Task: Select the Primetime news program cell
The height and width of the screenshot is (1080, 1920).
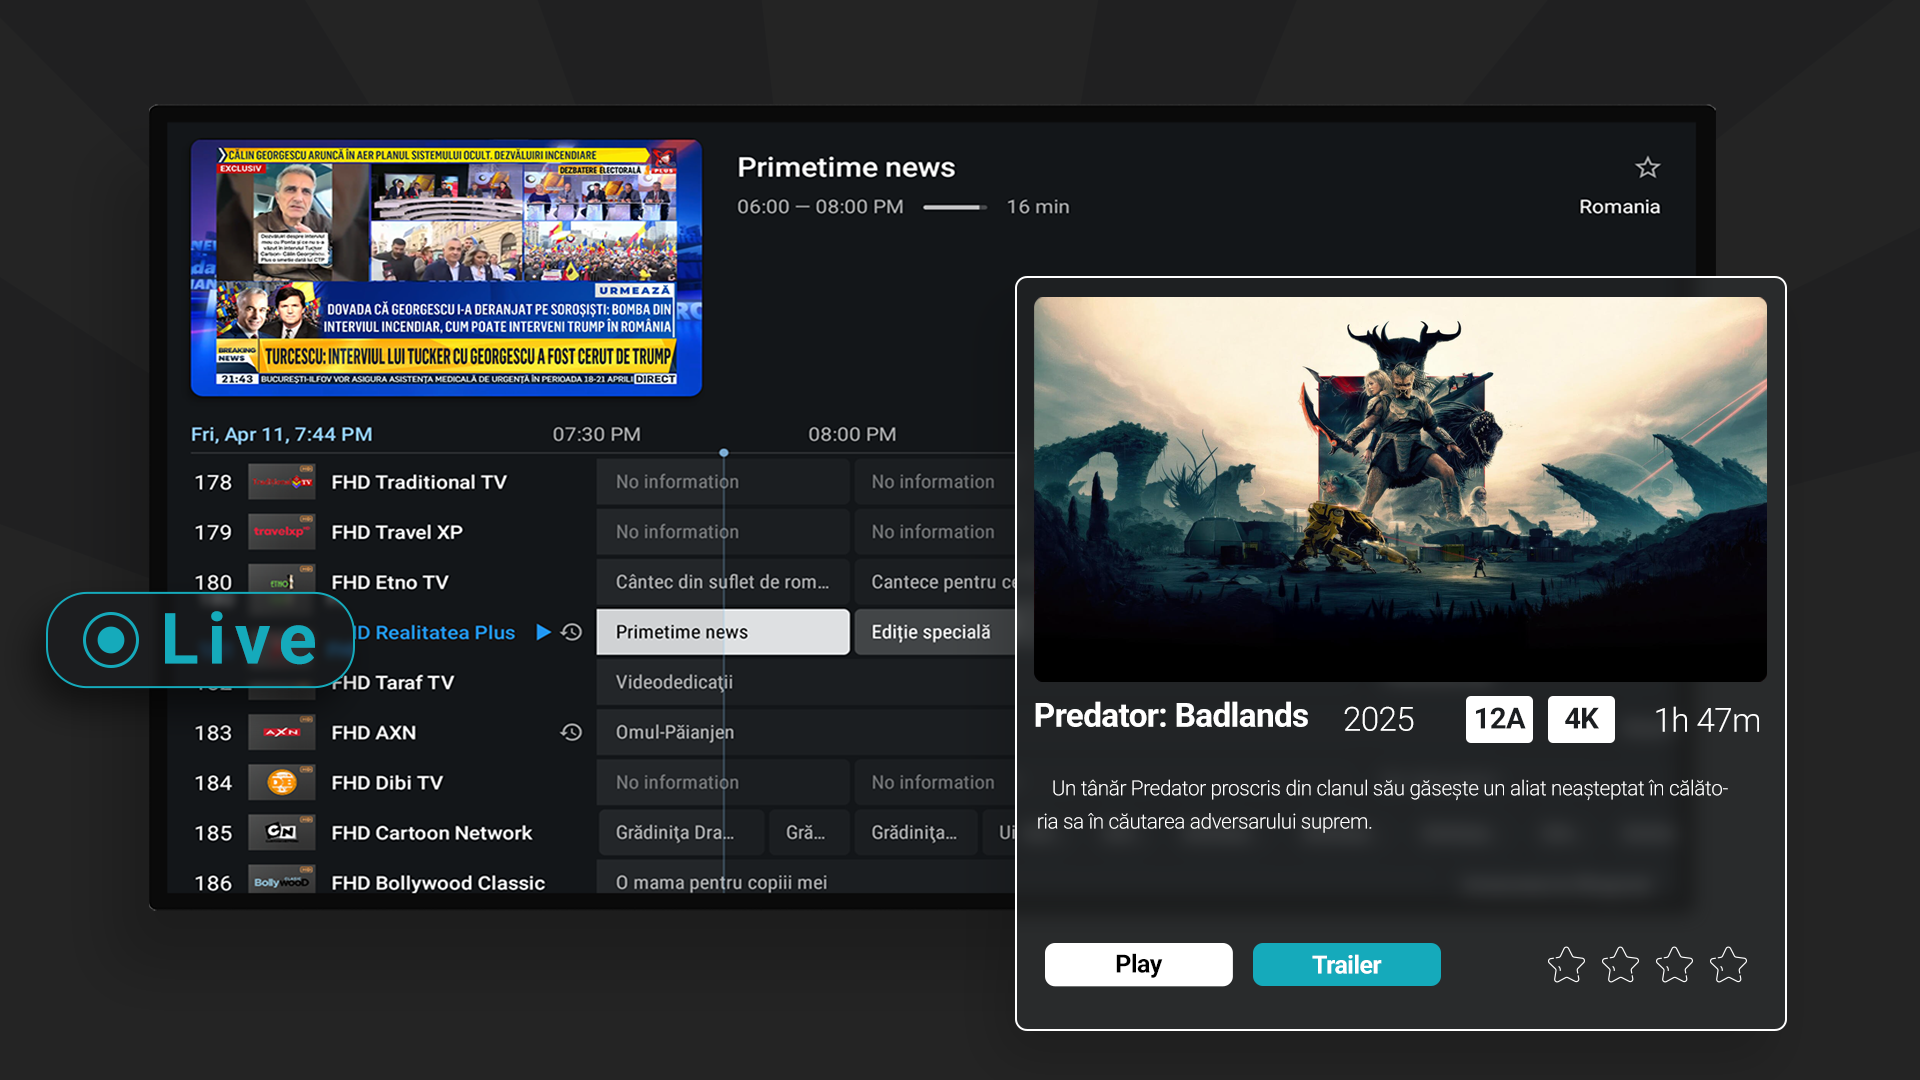Action: (x=722, y=632)
